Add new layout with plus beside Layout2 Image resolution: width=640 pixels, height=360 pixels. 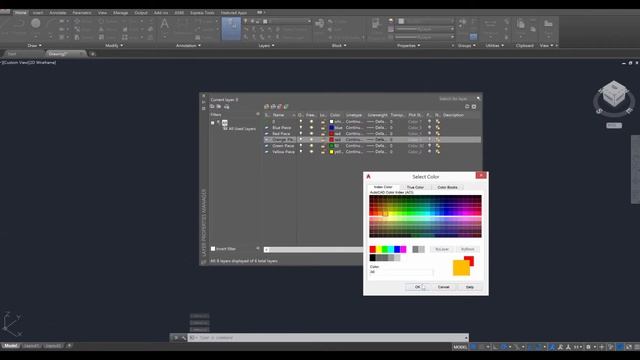coord(70,346)
